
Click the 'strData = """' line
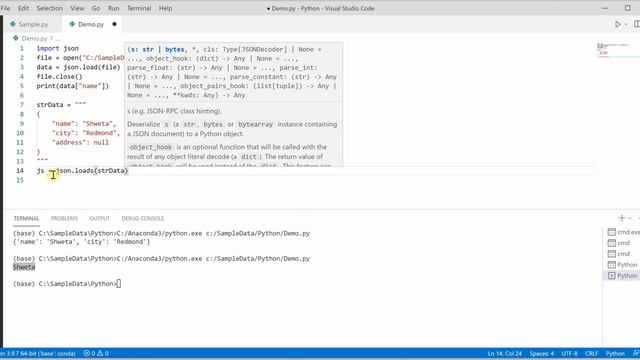point(61,105)
